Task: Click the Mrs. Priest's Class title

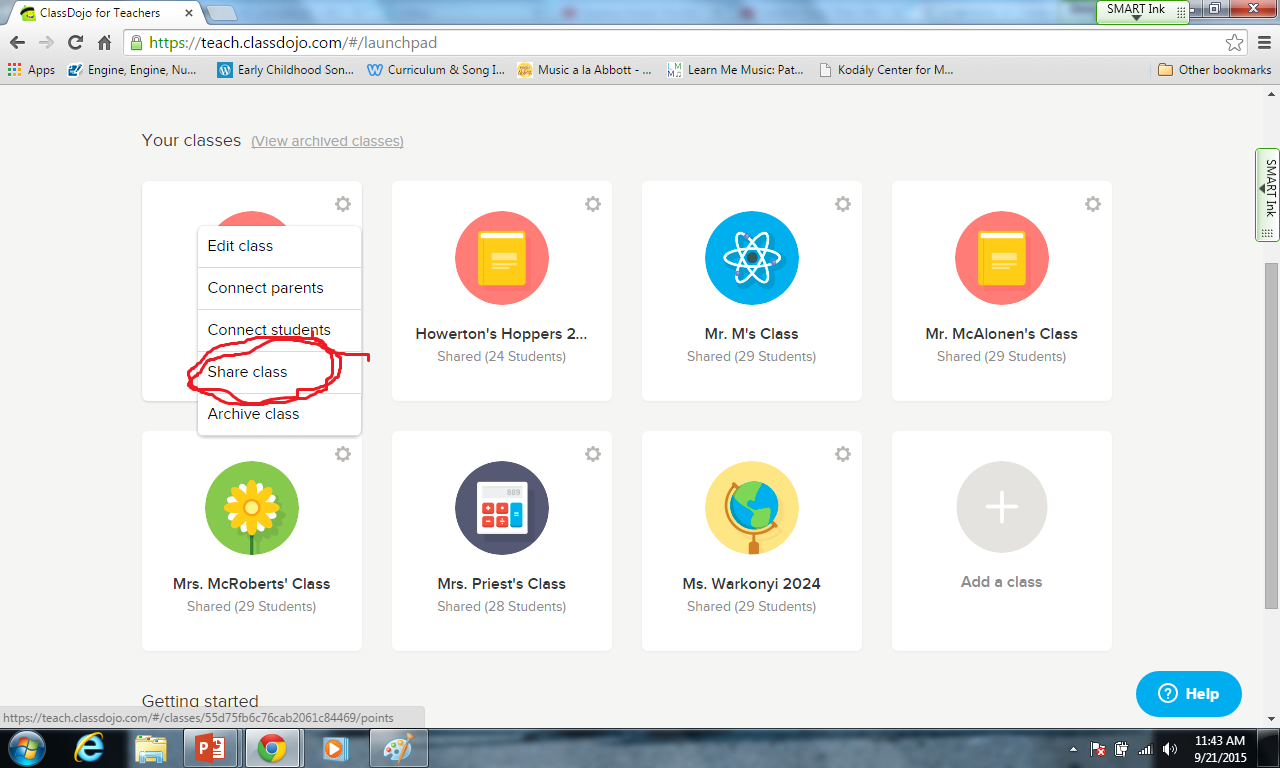Action: [502, 584]
